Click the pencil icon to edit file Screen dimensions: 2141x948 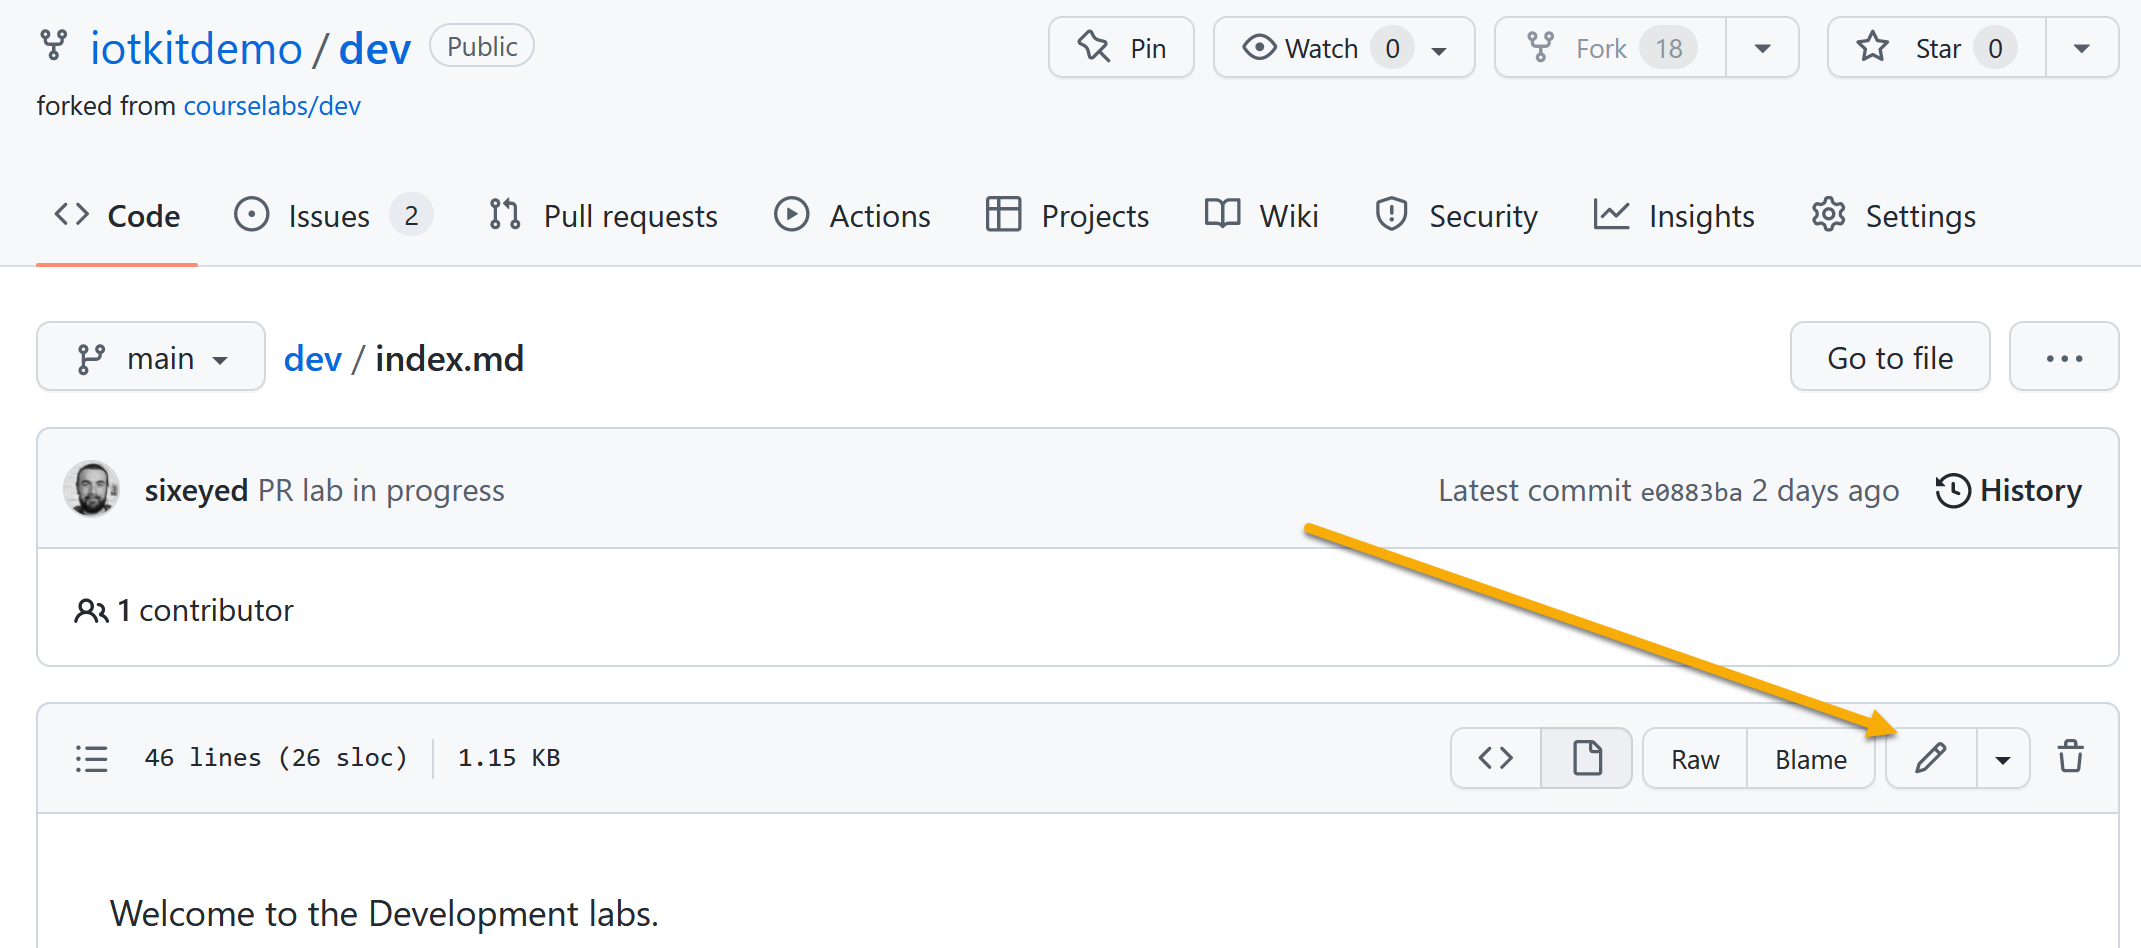point(1931,758)
